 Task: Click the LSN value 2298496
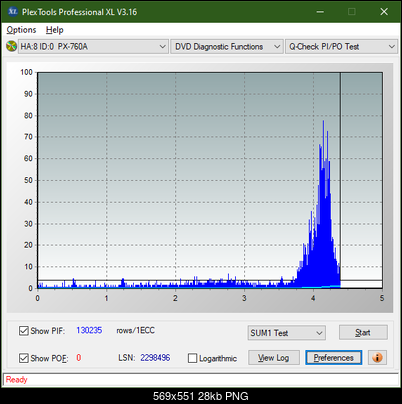pyautogui.click(x=155, y=358)
